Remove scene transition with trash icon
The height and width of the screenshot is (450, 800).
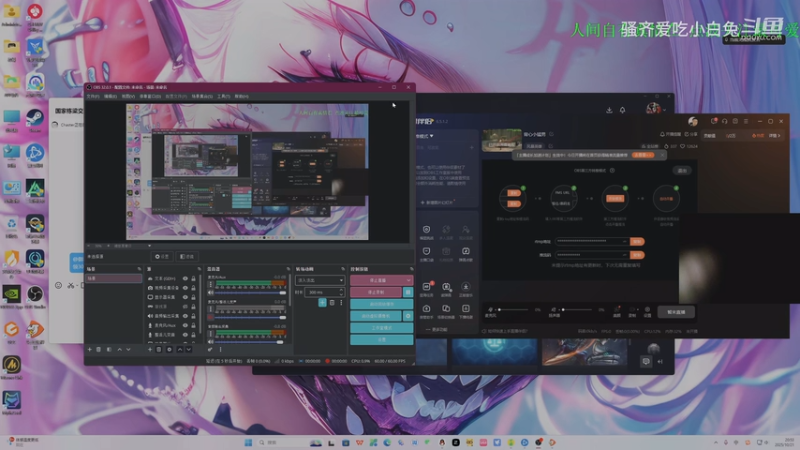332,303
